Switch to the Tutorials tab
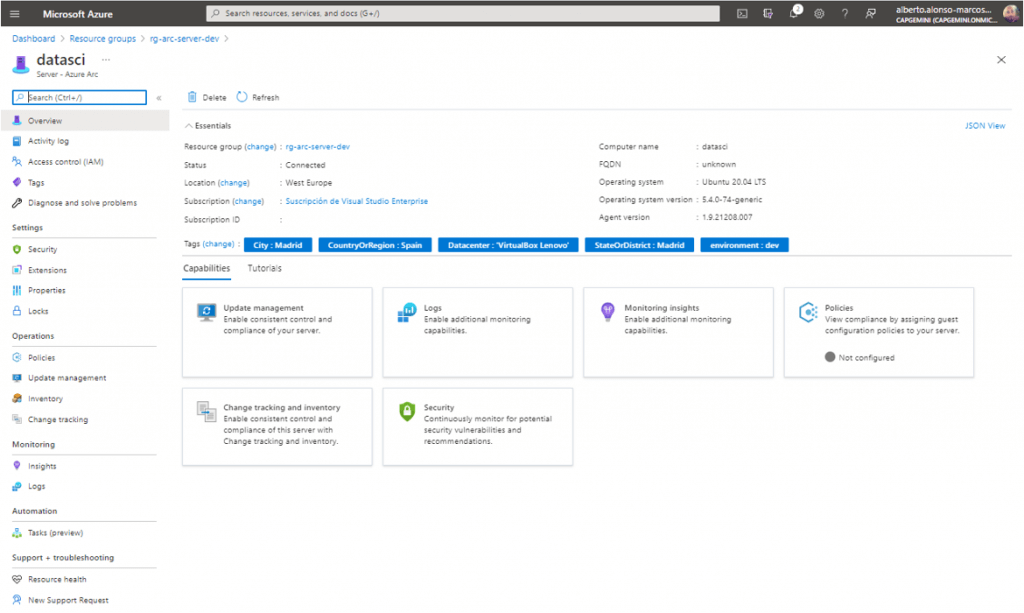The image size is (1024, 613). pos(264,268)
